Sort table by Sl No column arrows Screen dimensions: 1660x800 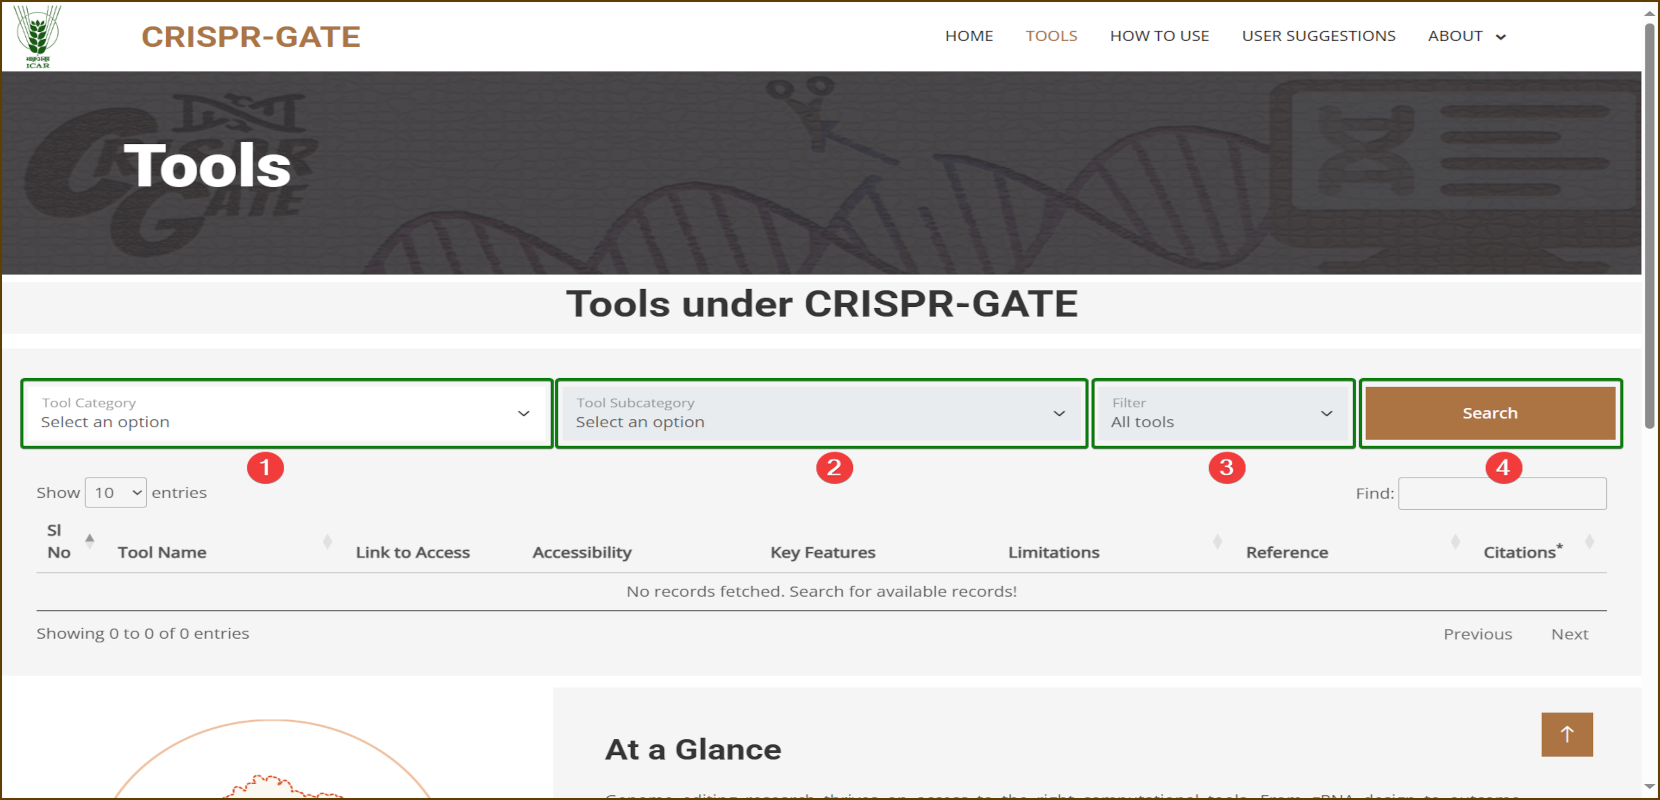(x=90, y=541)
